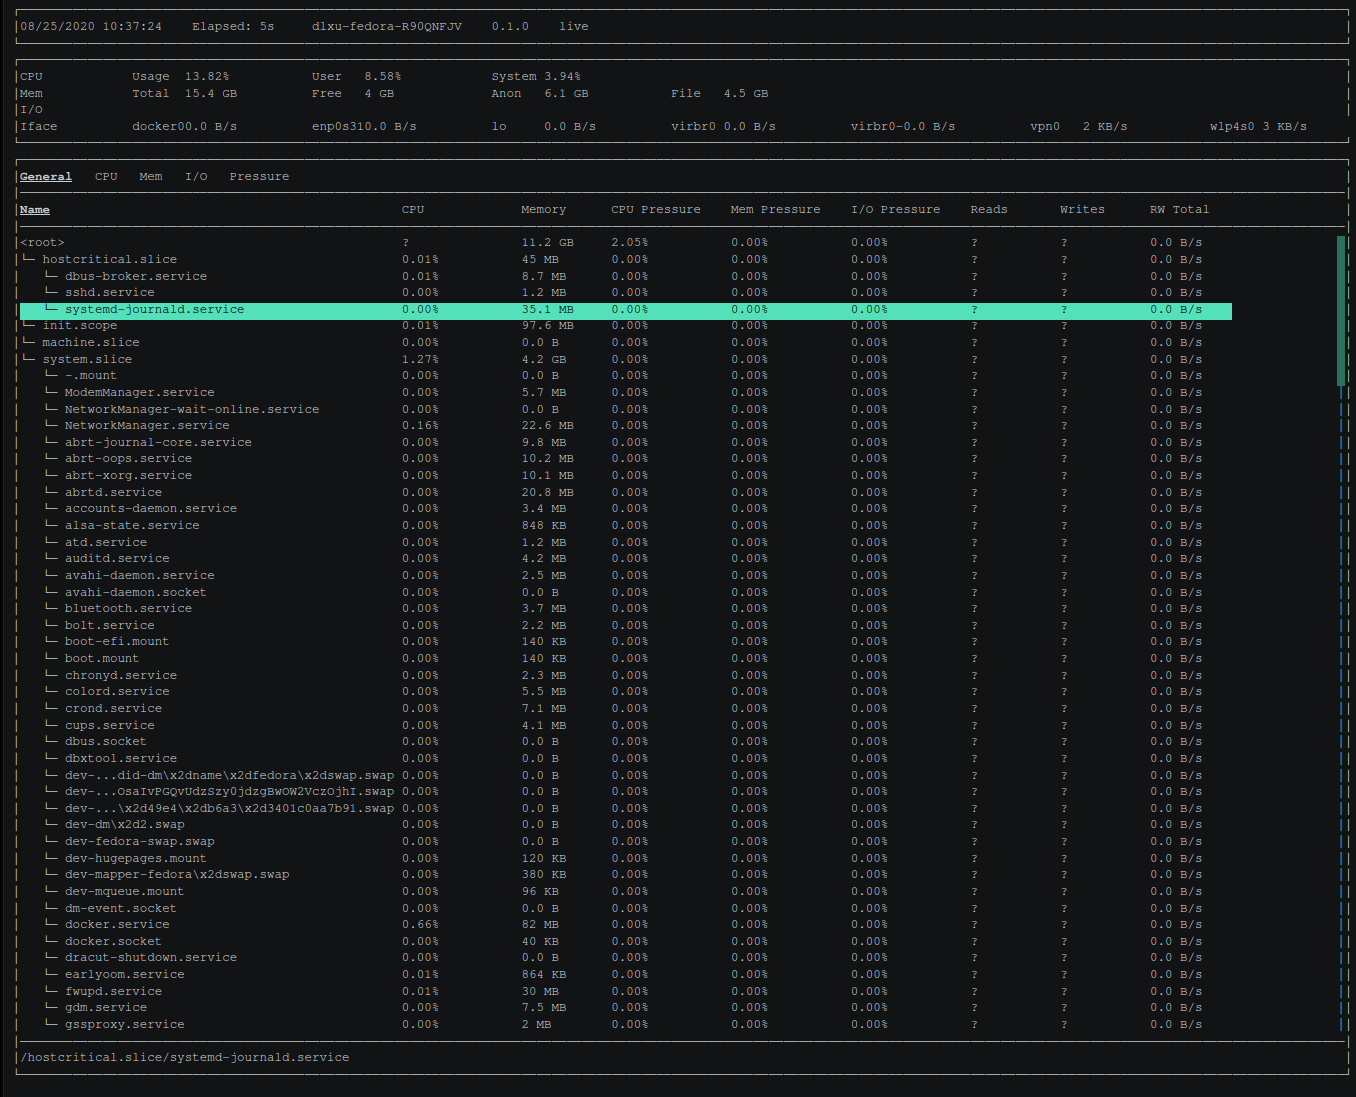Select the init.scope row

click(79, 326)
